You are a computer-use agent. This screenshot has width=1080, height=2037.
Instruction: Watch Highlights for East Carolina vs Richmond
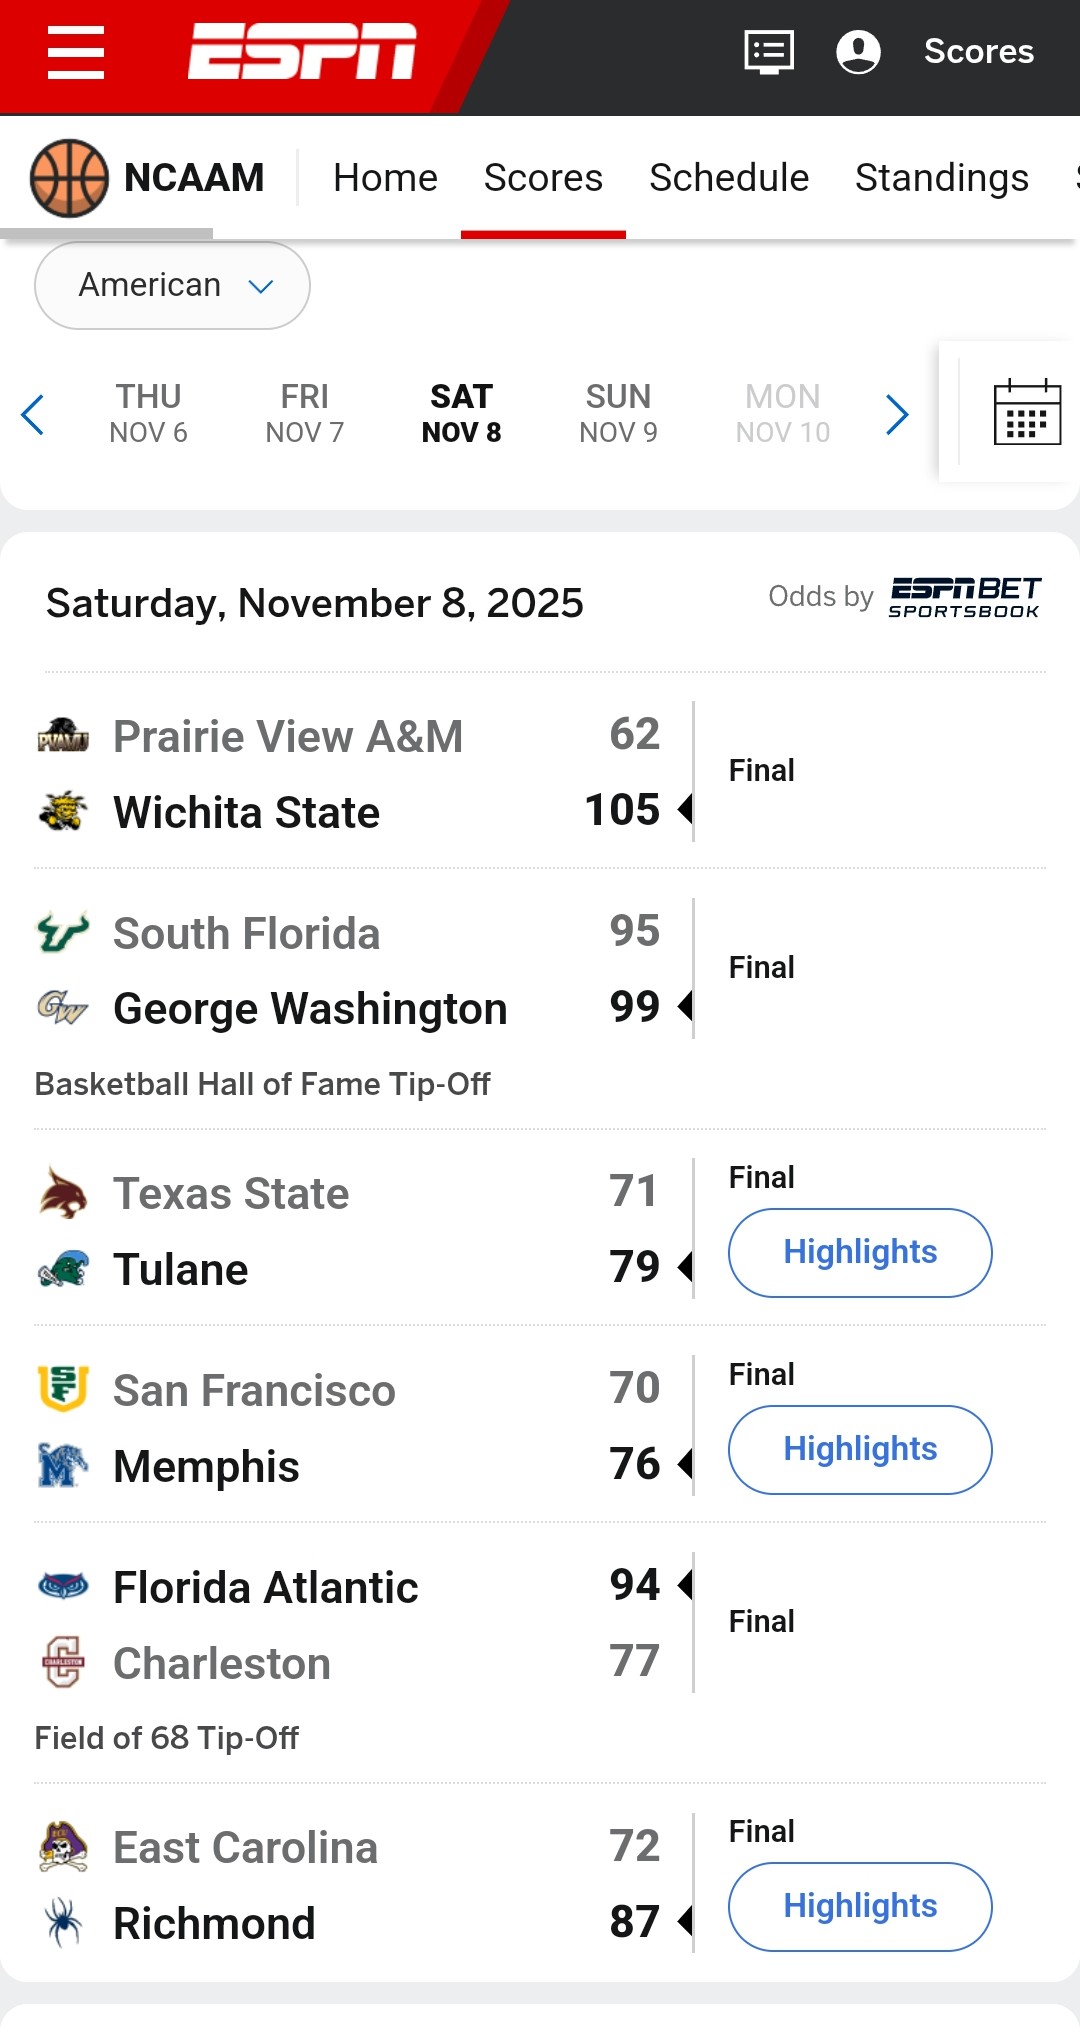click(x=860, y=1906)
